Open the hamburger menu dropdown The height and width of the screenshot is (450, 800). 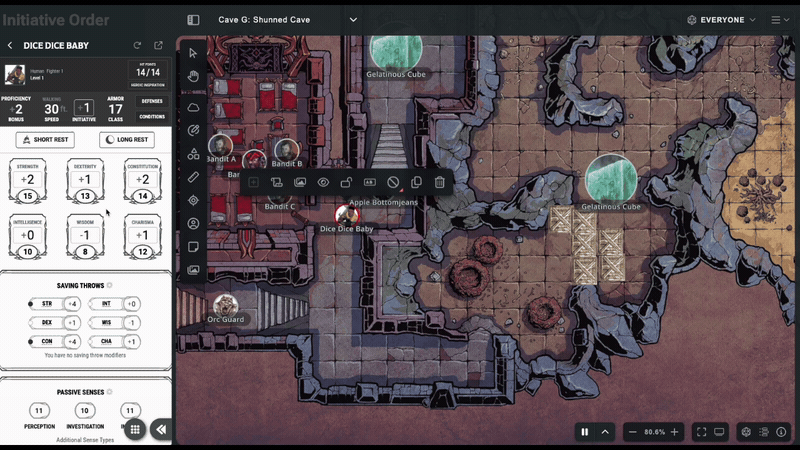click(780, 20)
